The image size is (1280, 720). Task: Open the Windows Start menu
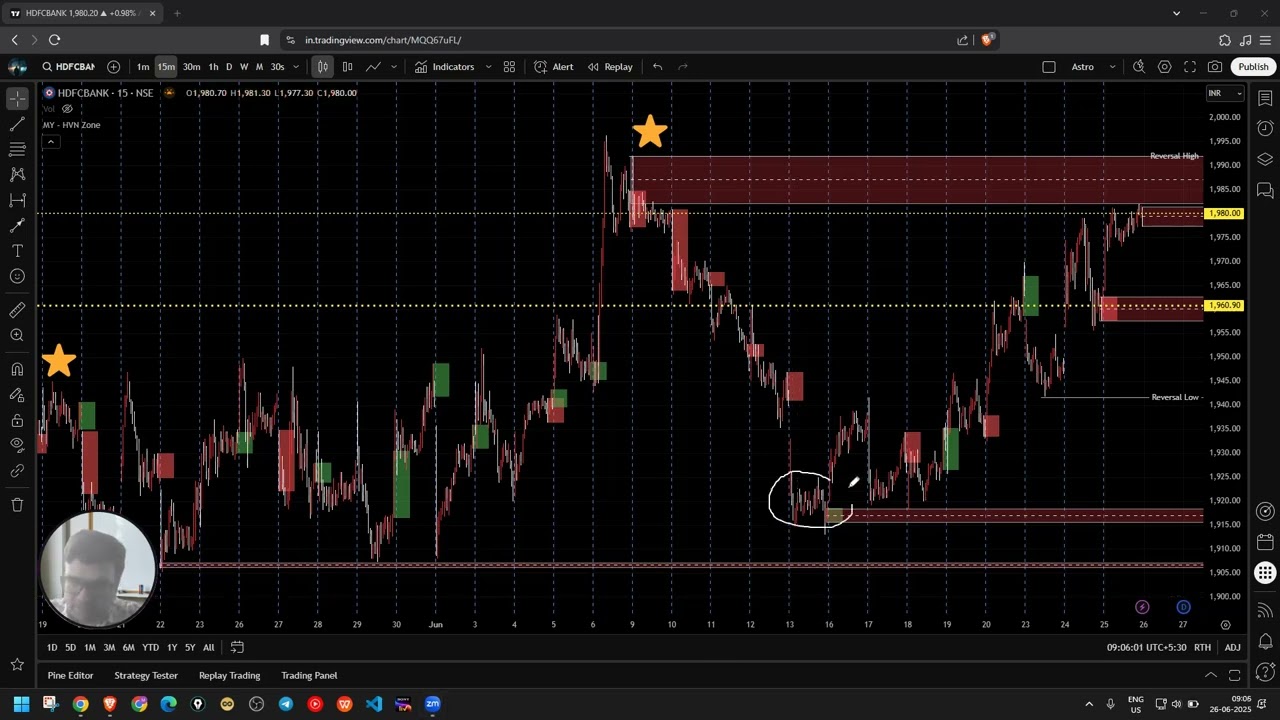(x=21, y=704)
